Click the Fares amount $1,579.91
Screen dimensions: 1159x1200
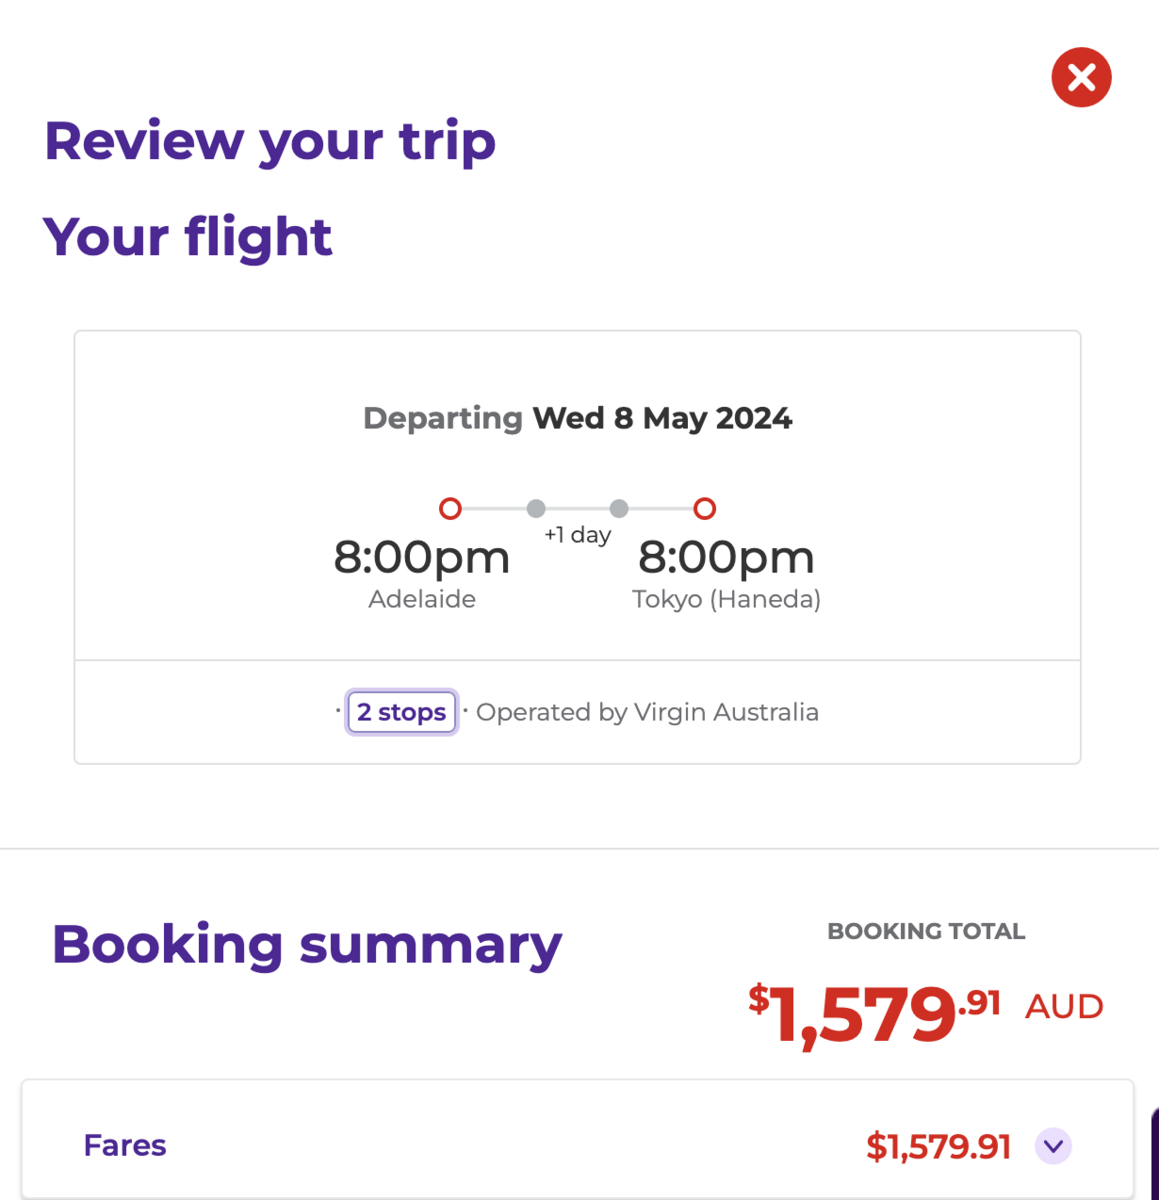coord(938,1146)
